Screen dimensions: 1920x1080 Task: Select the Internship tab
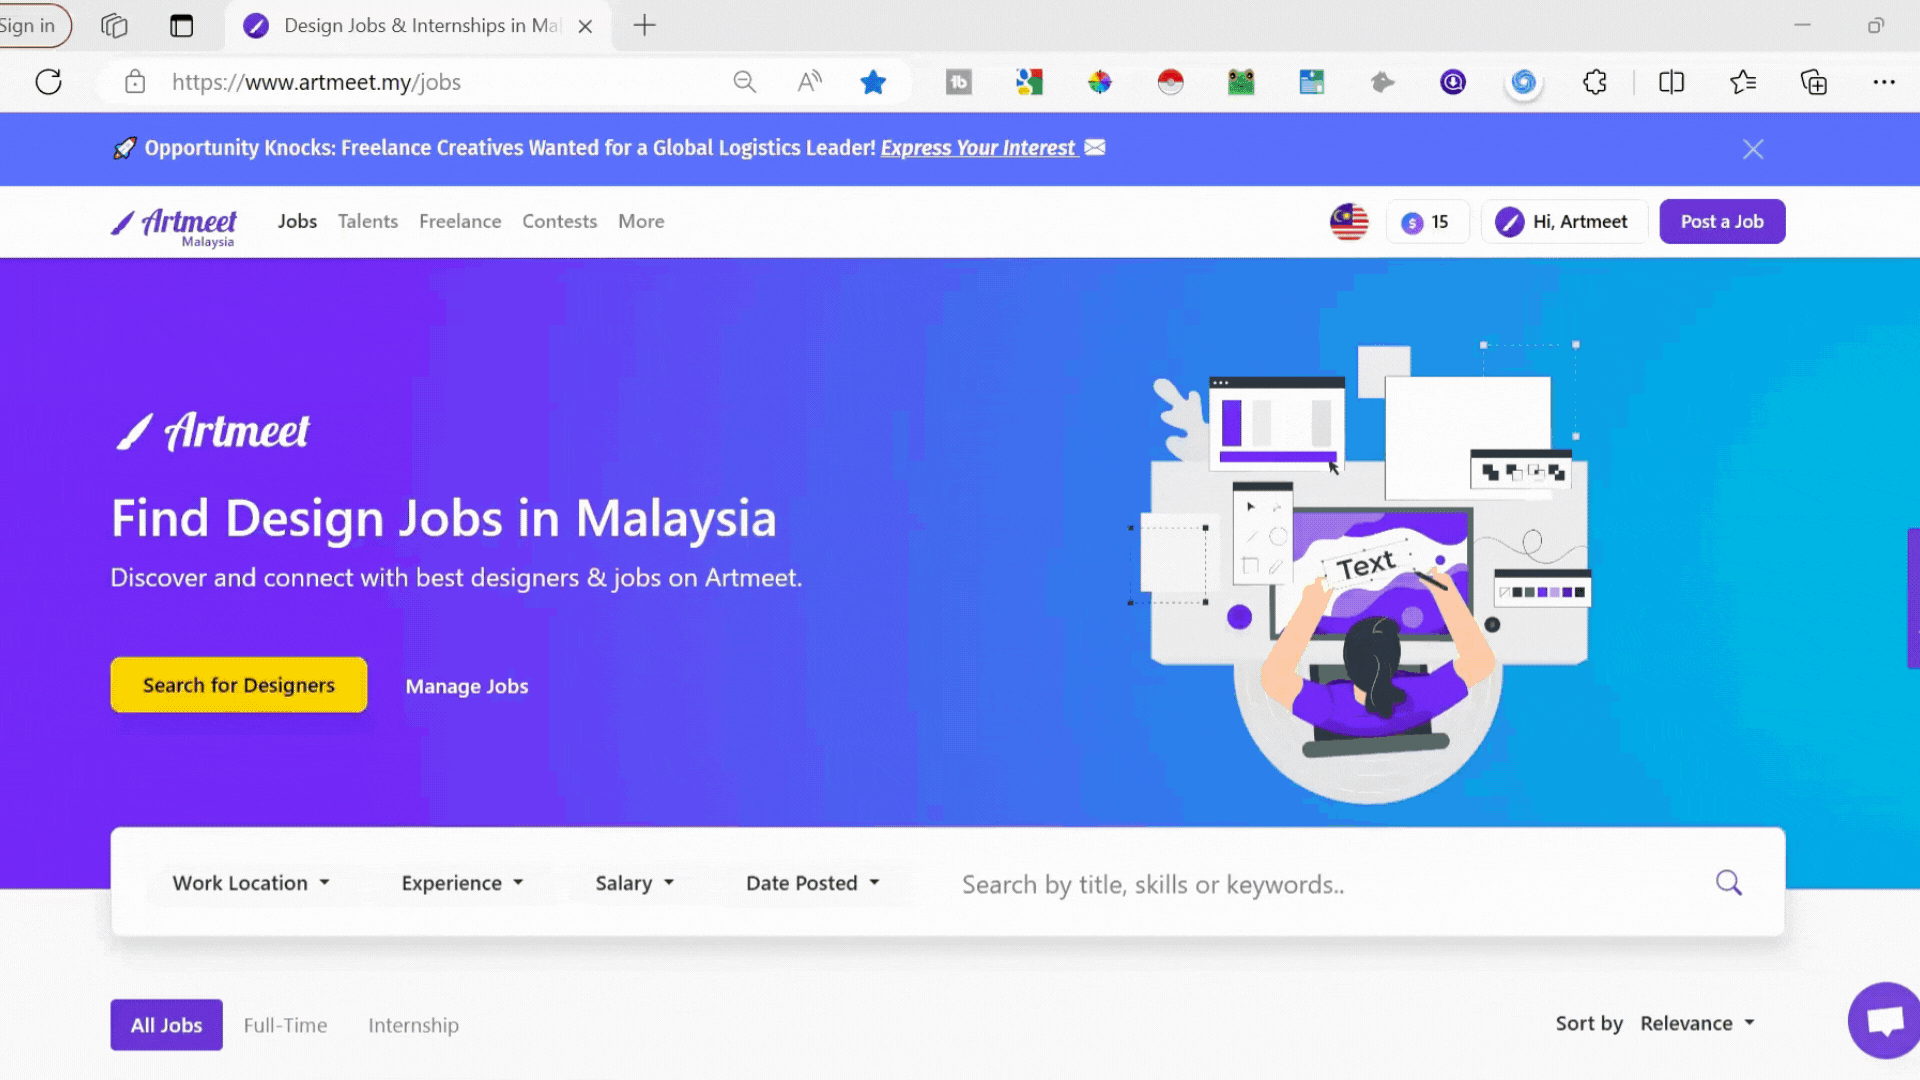point(413,1025)
